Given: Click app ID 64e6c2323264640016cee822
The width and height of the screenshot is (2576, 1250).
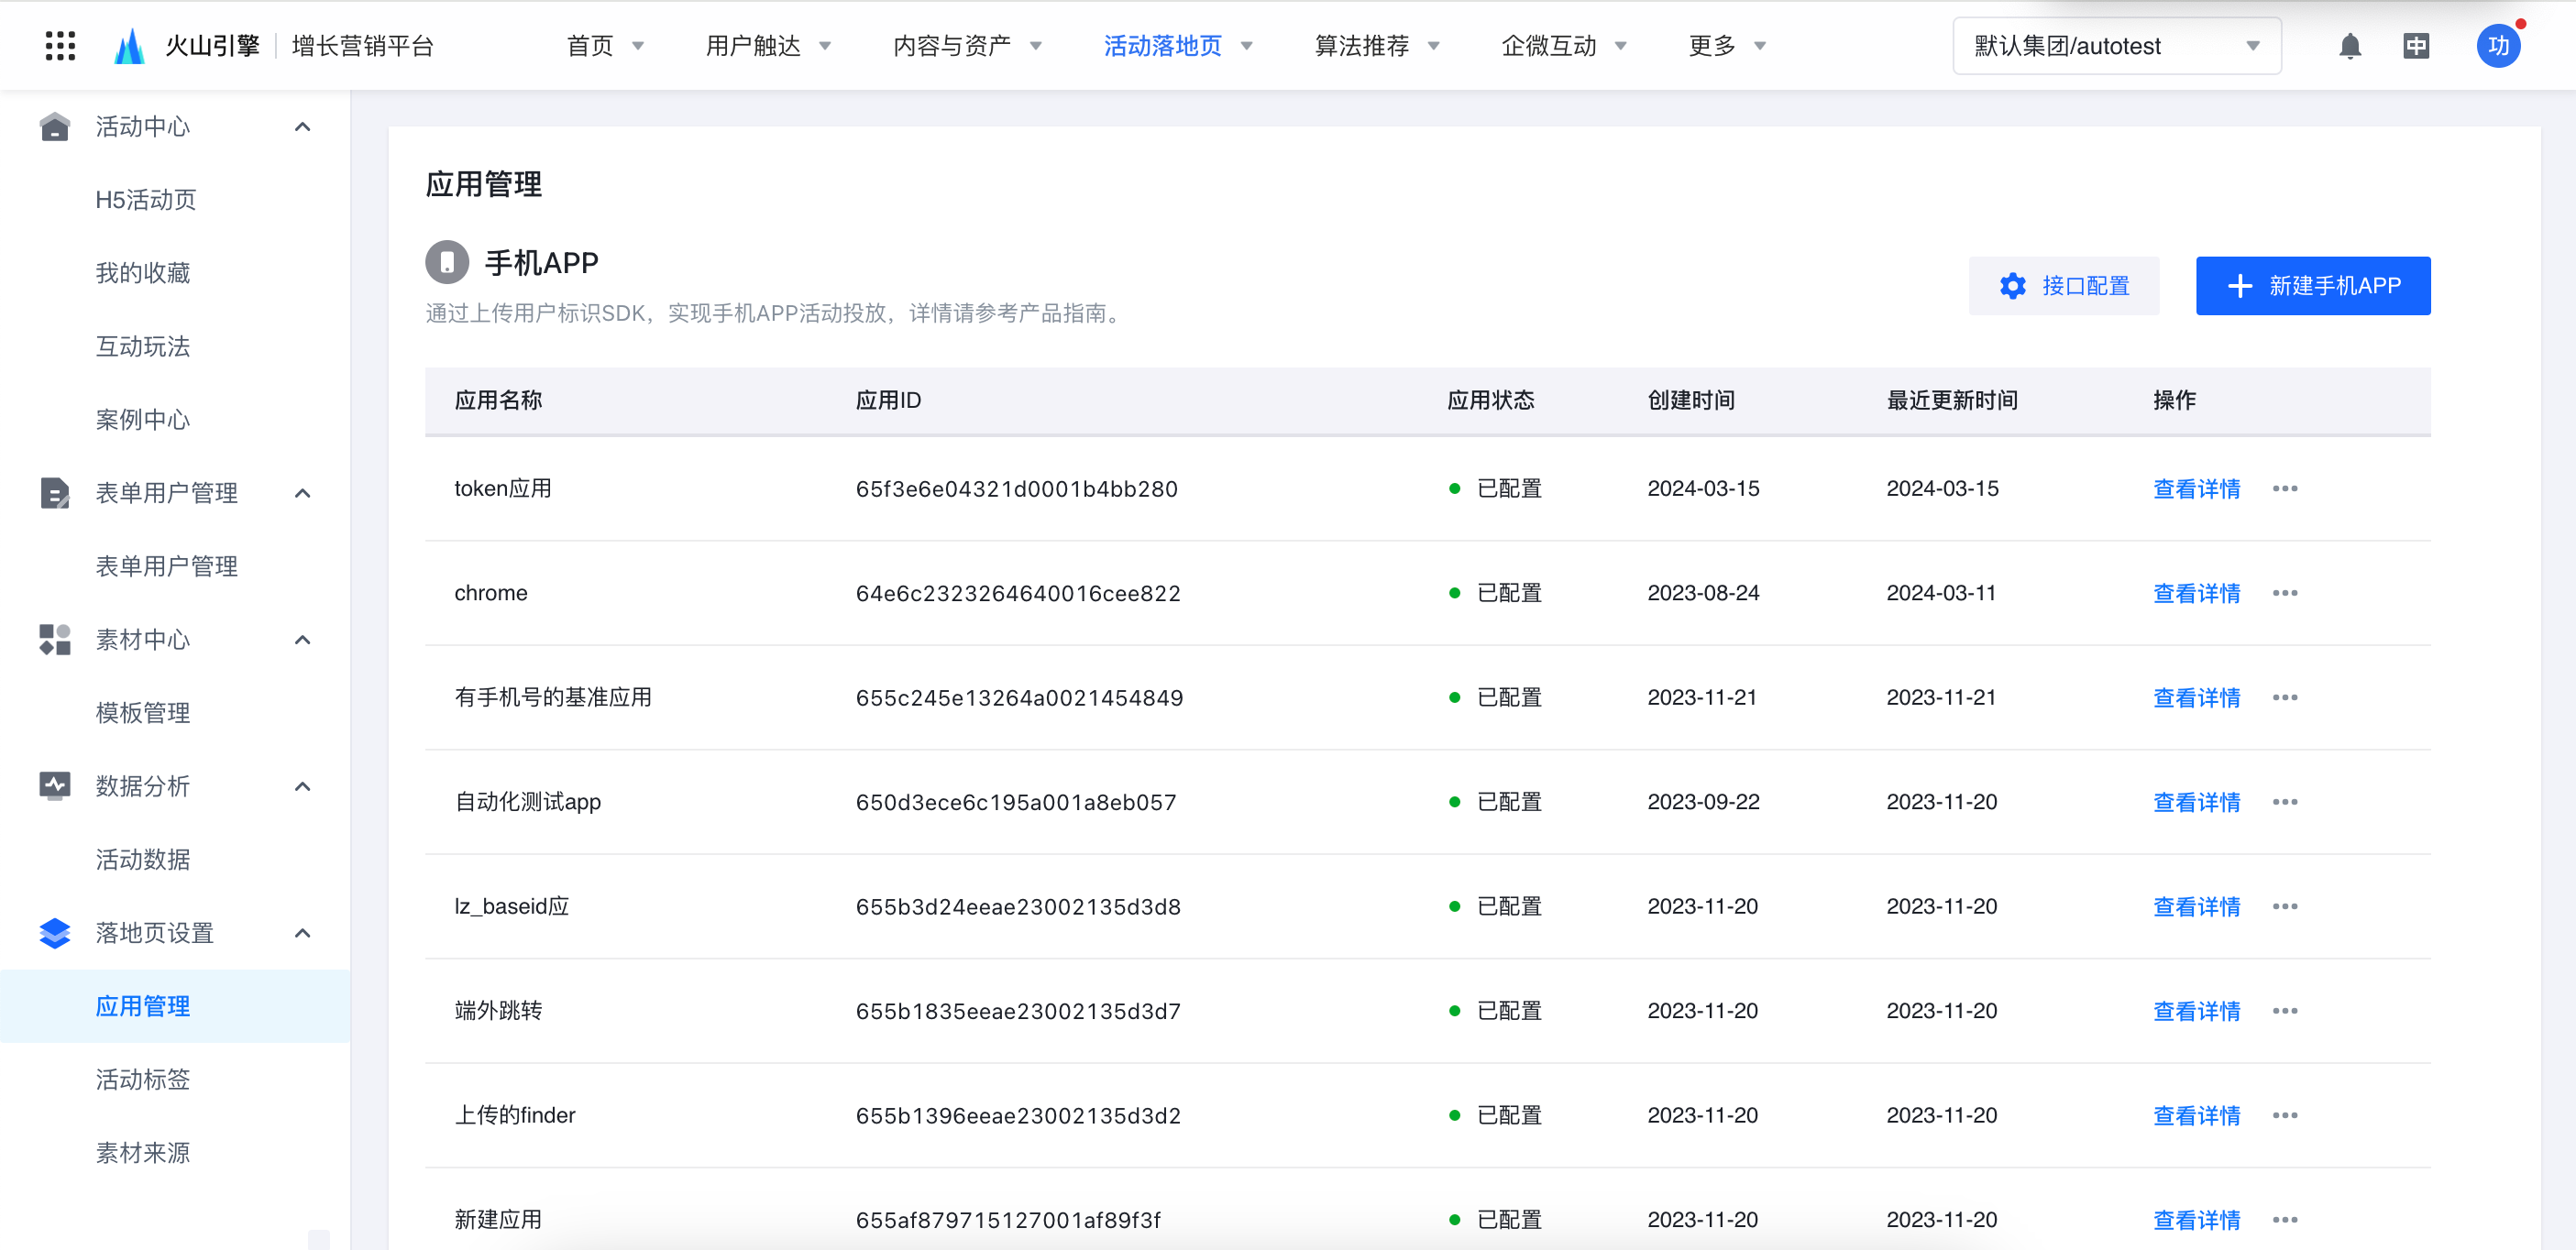Looking at the screenshot, I should [1018, 593].
